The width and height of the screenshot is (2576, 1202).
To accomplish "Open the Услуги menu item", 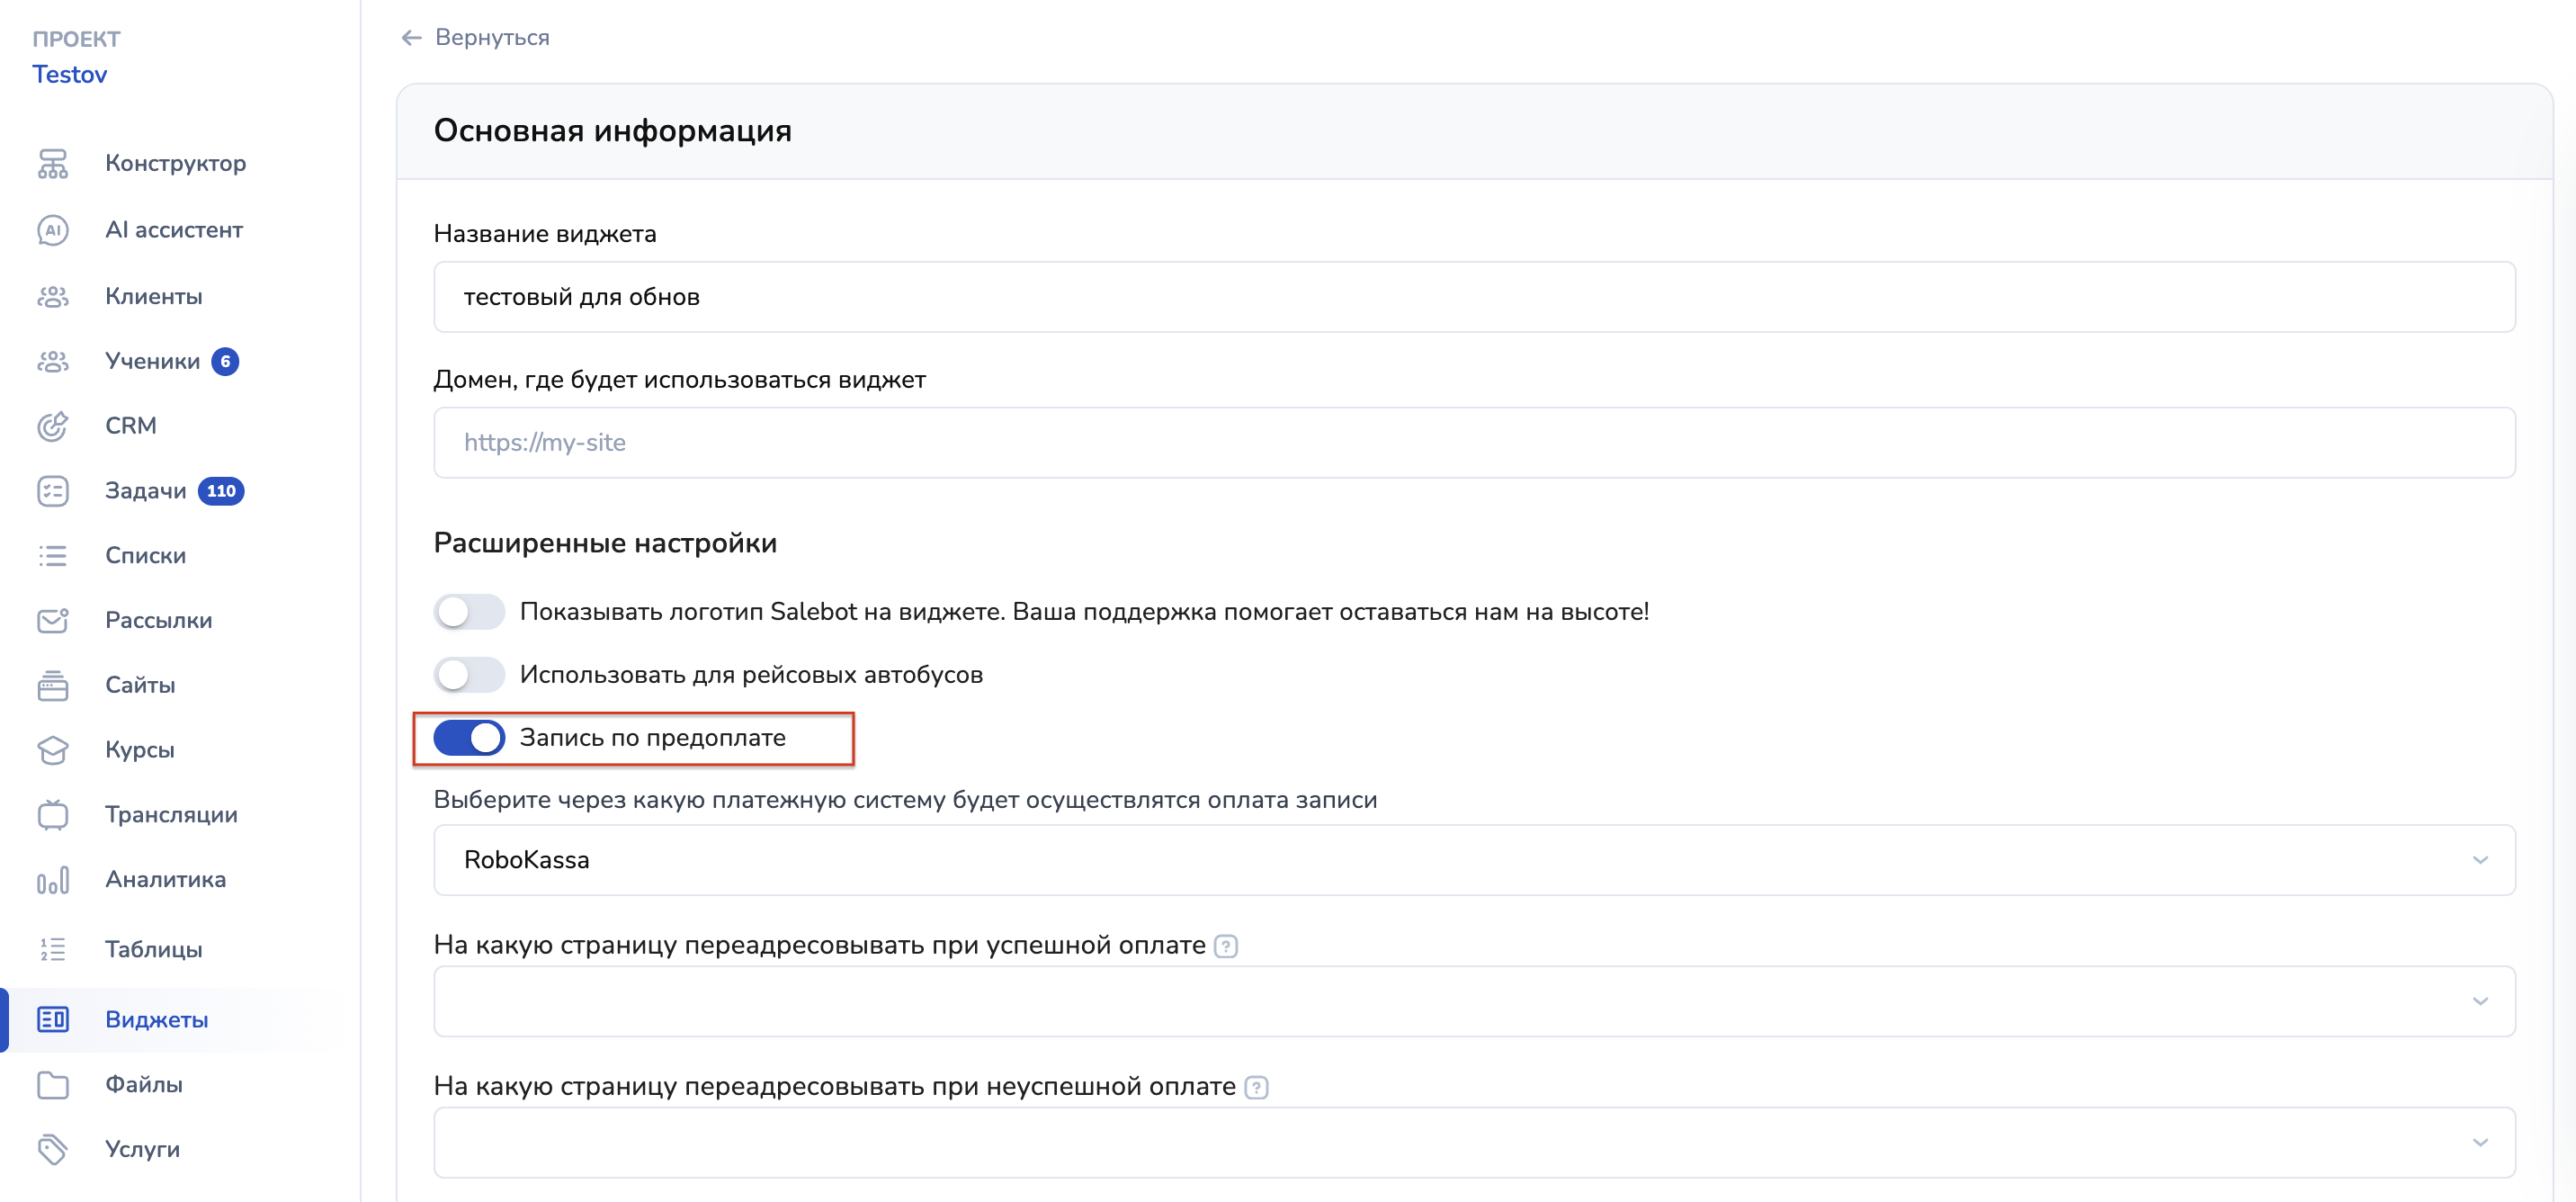I will tap(143, 1149).
